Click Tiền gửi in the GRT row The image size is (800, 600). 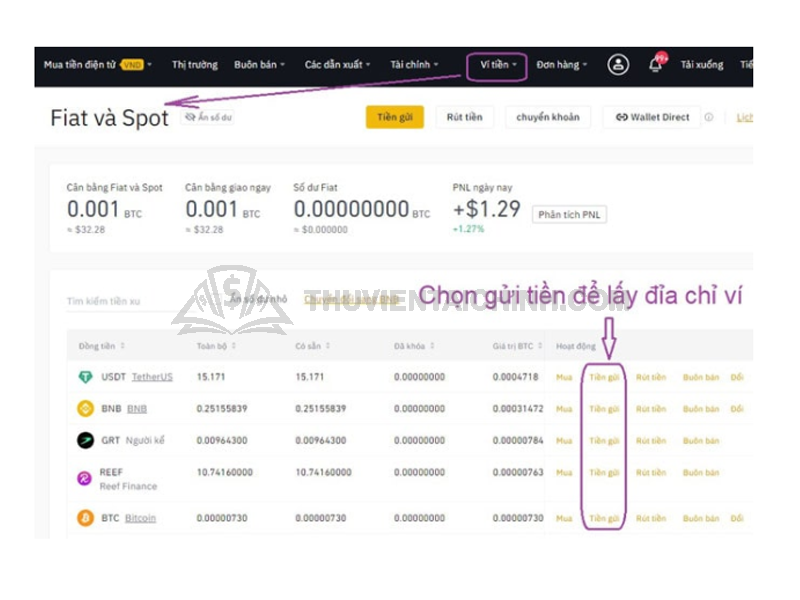[604, 440]
